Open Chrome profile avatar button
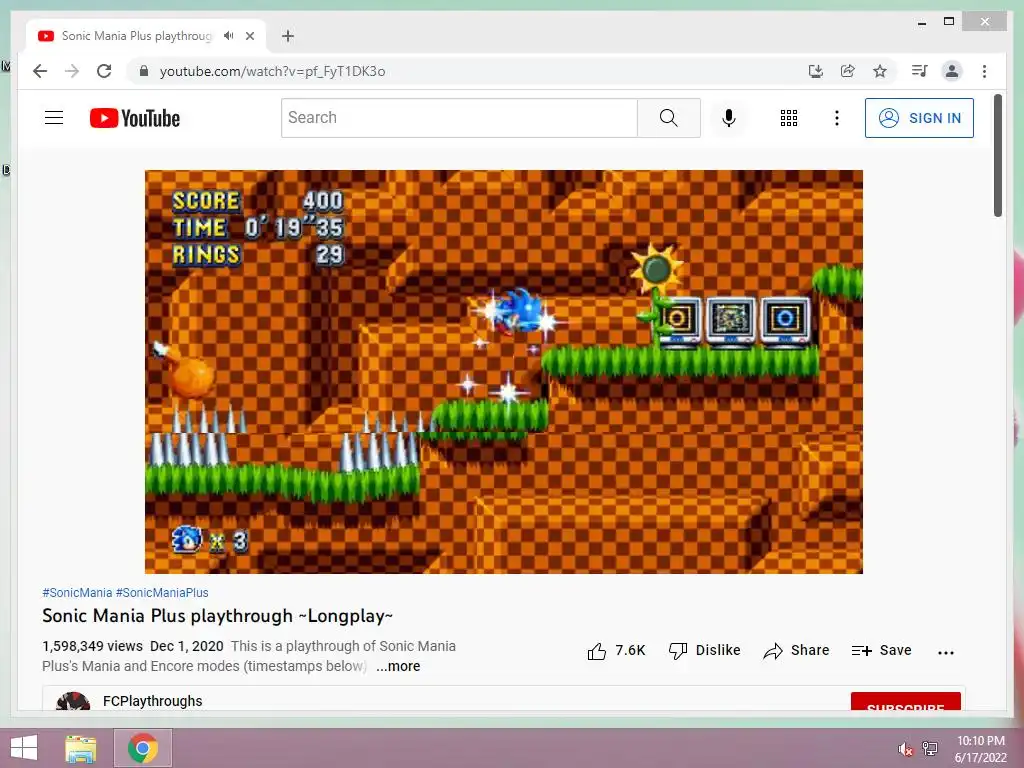The image size is (1024, 768). 952,71
